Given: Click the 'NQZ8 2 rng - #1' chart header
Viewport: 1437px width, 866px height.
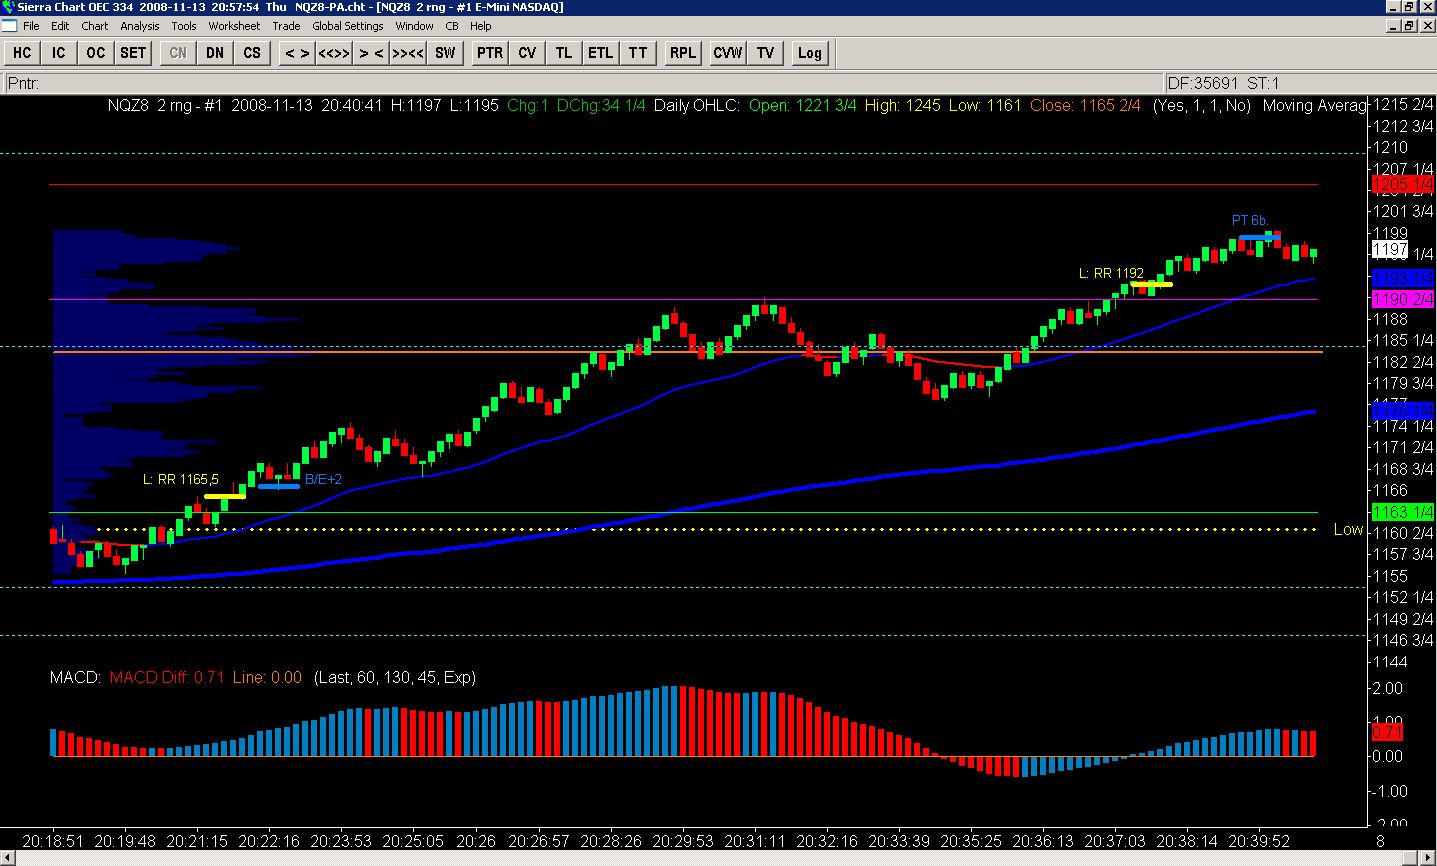Looking at the screenshot, I should (165, 105).
